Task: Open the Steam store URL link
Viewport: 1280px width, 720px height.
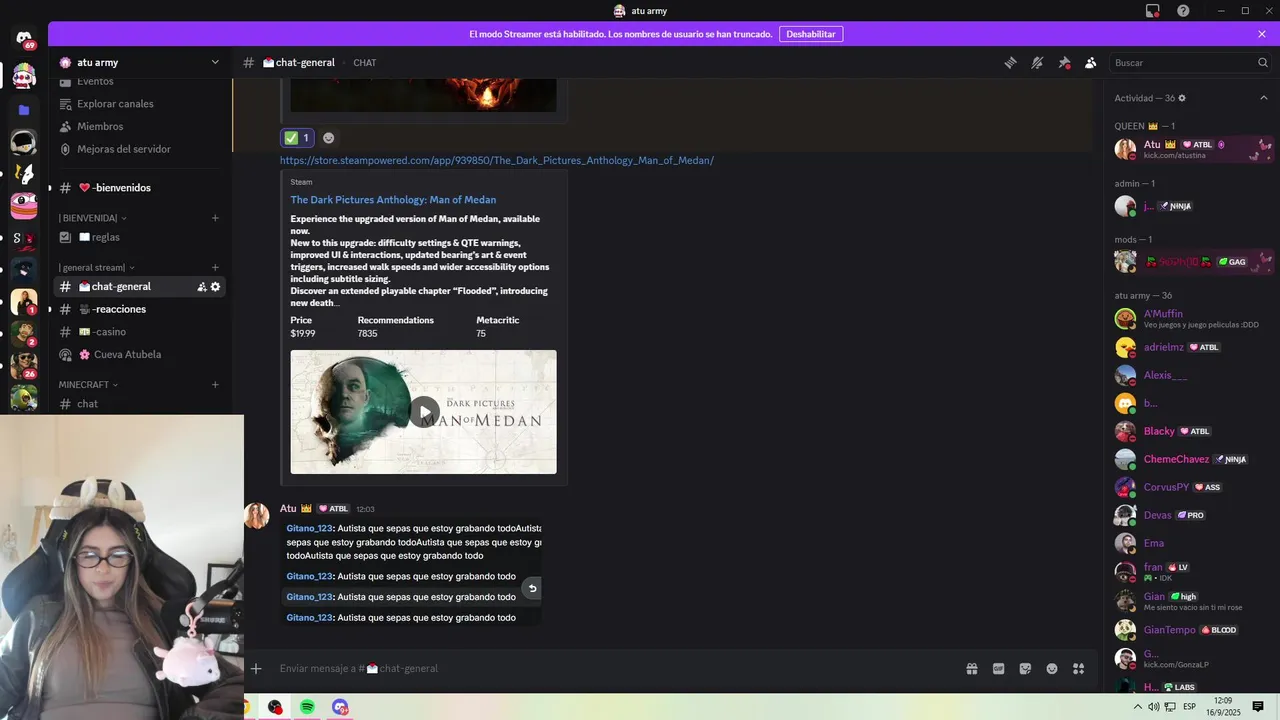Action: pyautogui.click(x=497, y=160)
